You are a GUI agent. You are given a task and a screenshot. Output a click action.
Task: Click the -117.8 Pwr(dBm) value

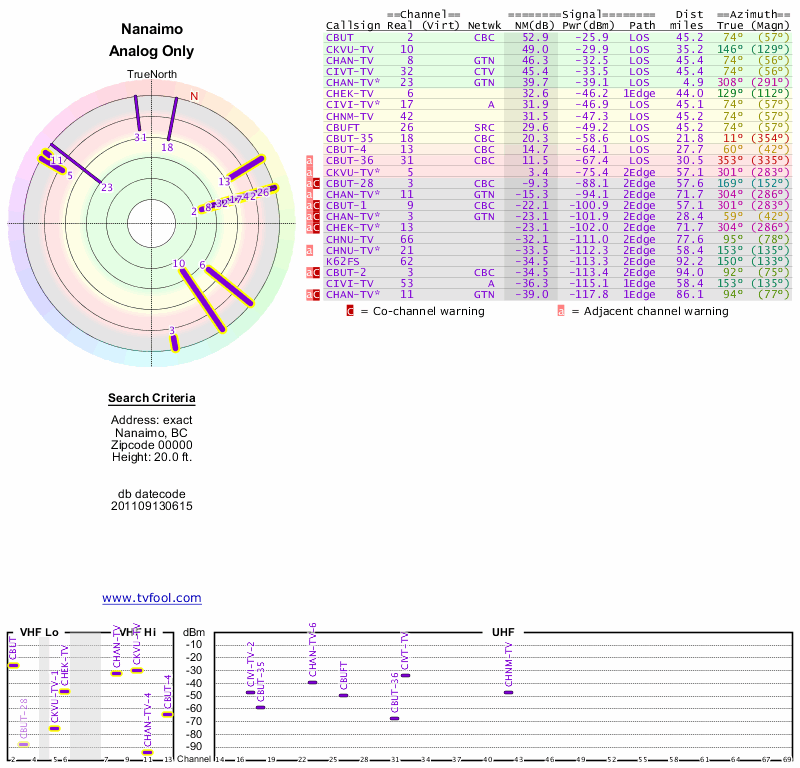point(588,295)
